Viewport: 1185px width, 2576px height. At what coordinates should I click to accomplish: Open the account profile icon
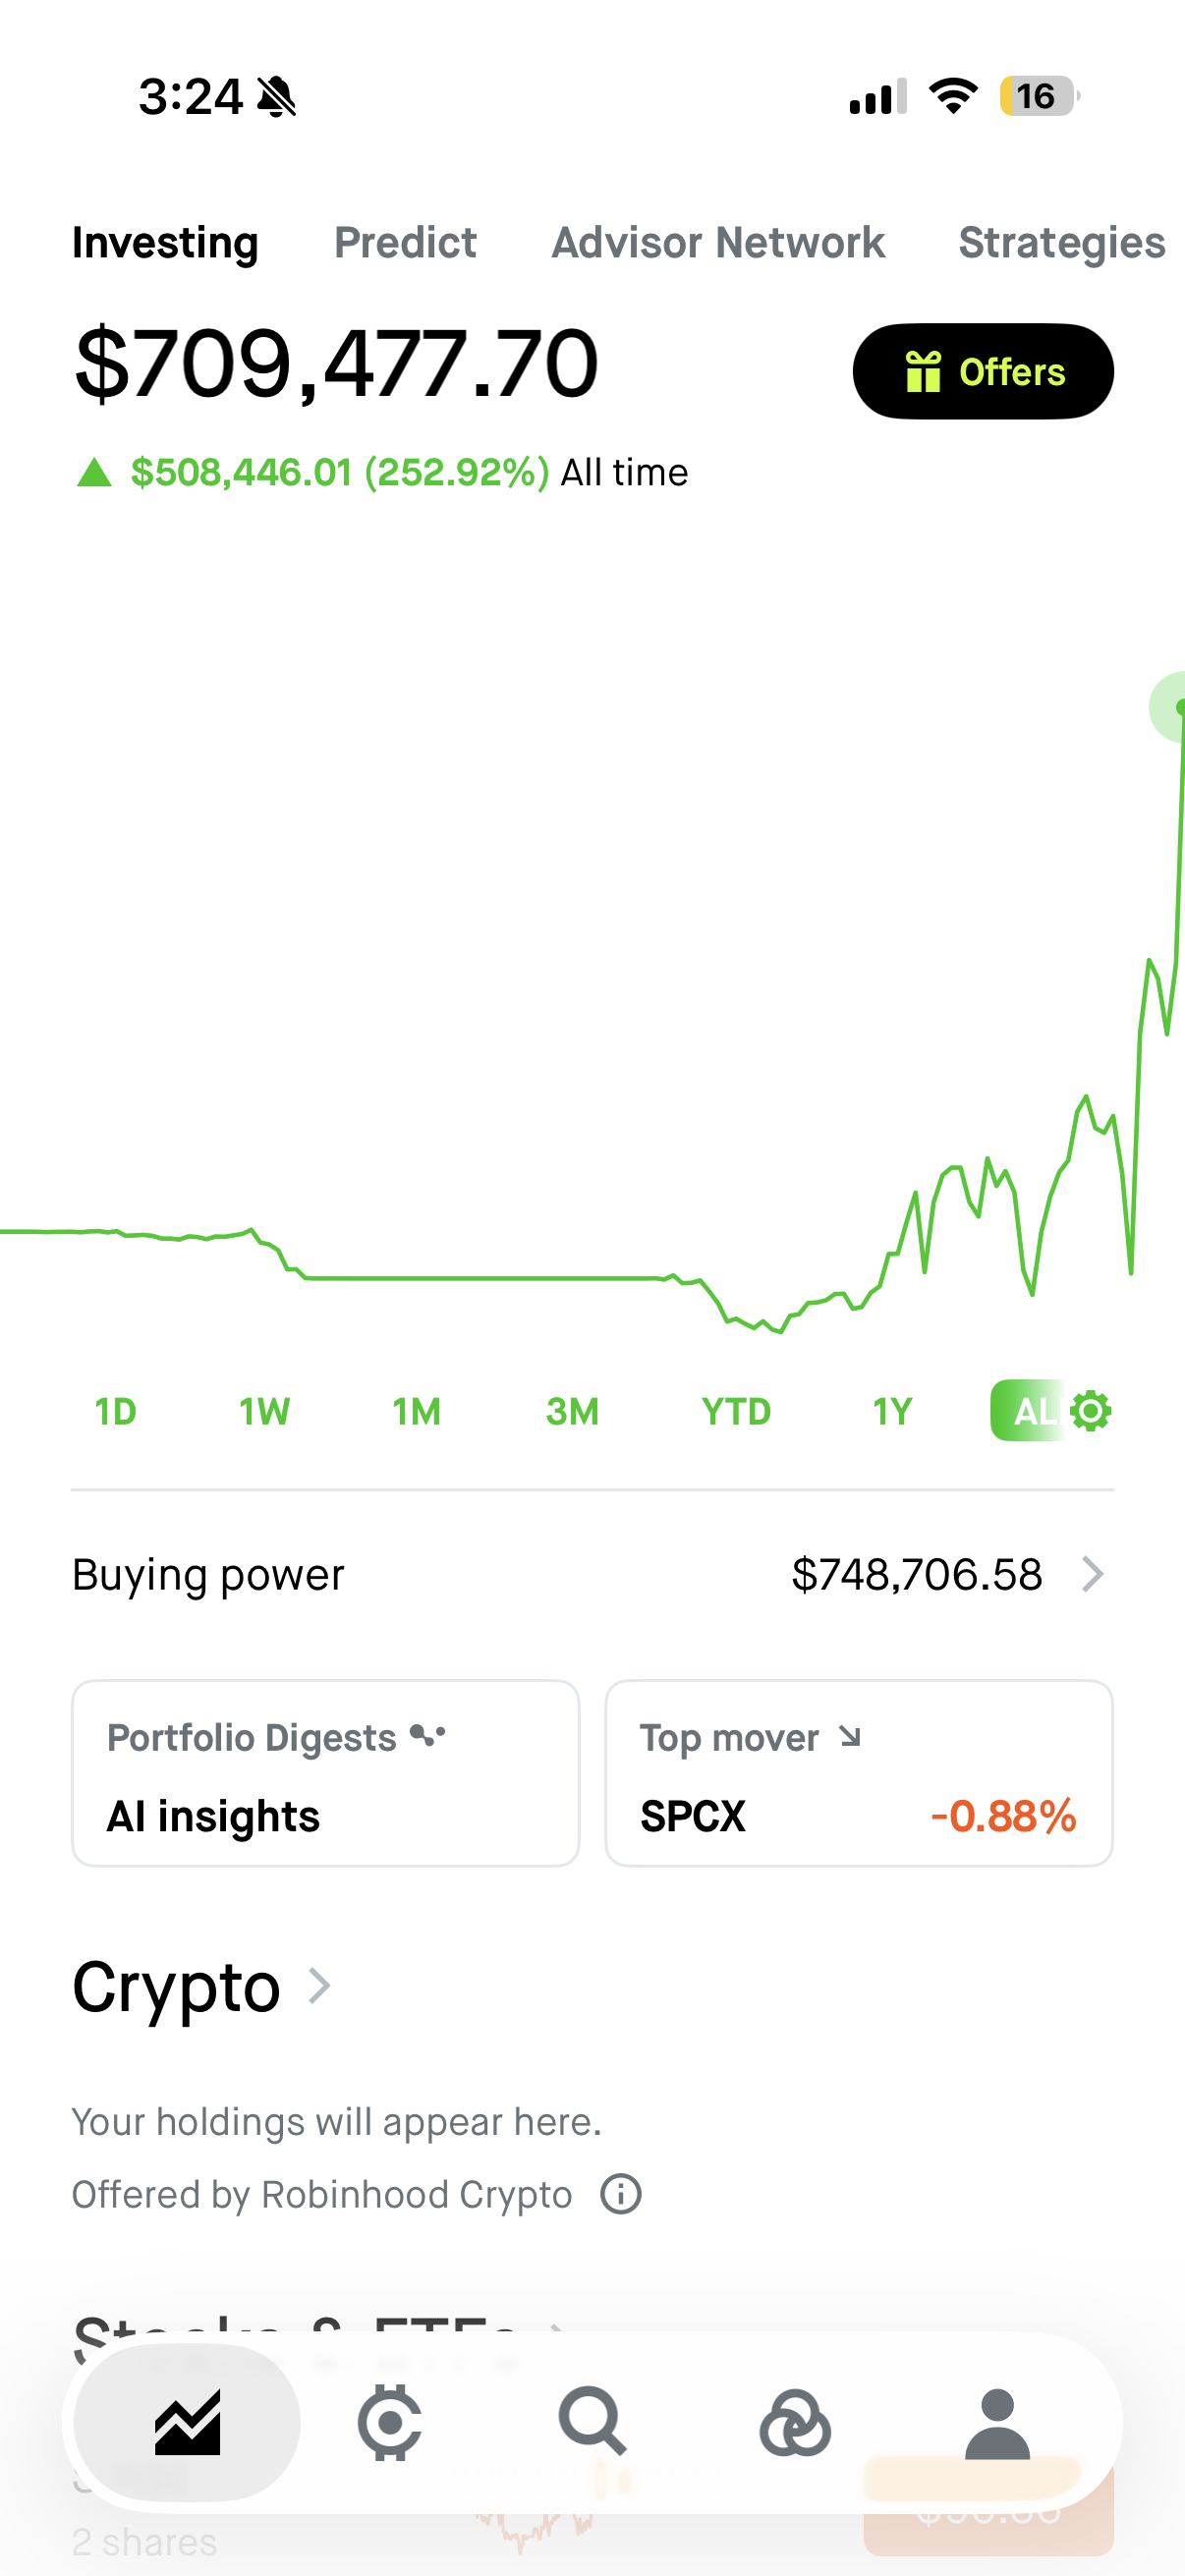click(997, 2424)
